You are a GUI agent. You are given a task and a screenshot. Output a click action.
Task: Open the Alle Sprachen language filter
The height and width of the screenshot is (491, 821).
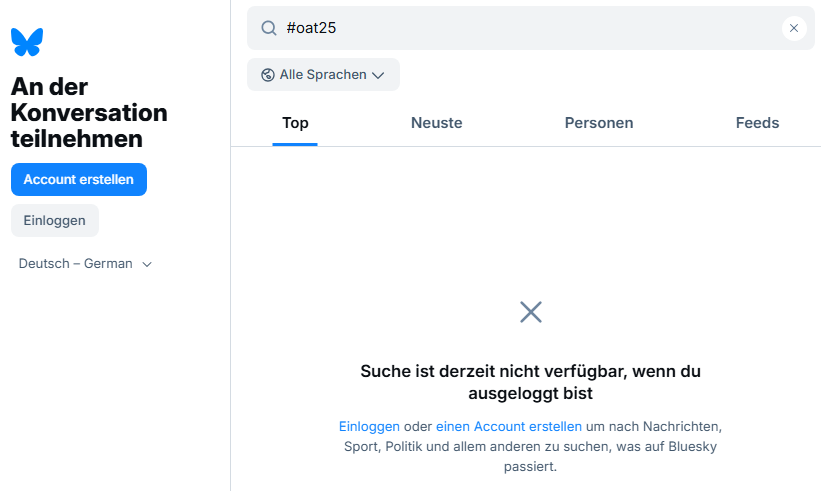pyautogui.click(x=322, y=75)
